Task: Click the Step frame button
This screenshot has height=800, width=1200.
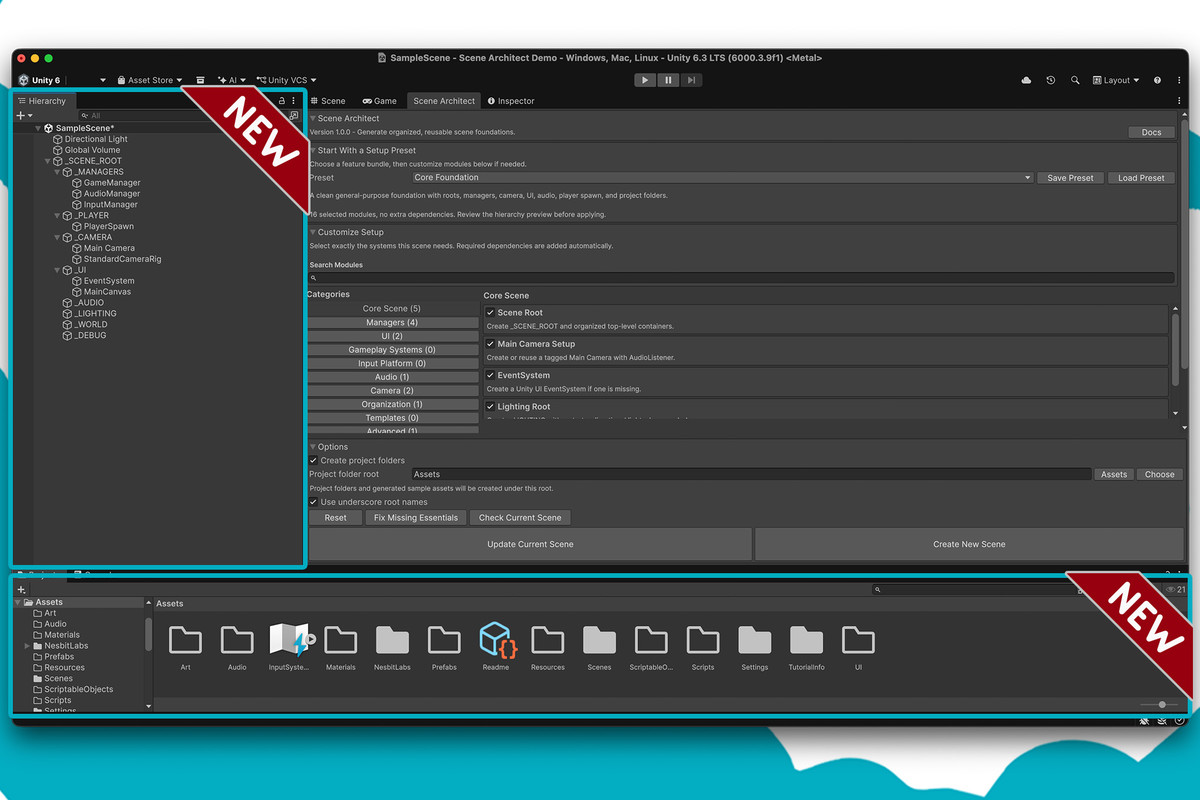Action: [x=691, y=80]
